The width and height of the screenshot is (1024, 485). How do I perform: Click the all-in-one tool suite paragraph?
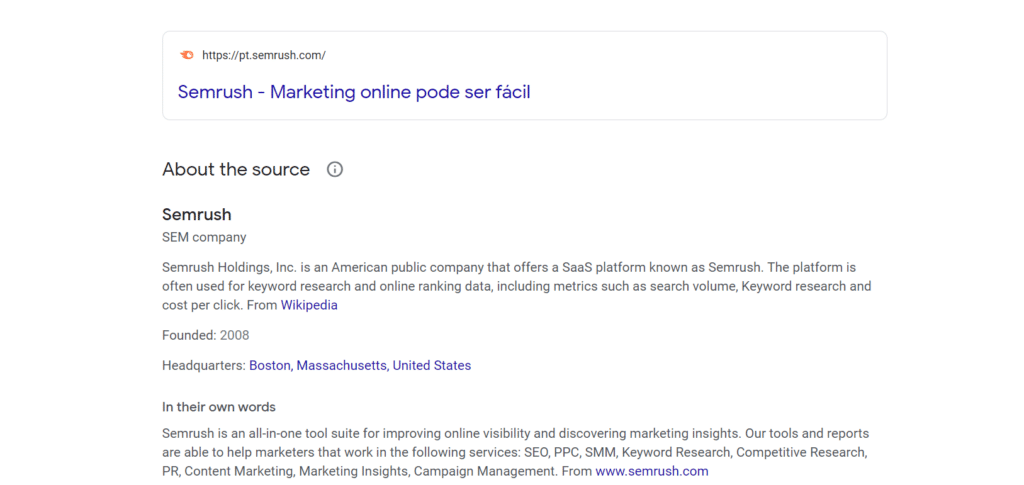(515, 452)
